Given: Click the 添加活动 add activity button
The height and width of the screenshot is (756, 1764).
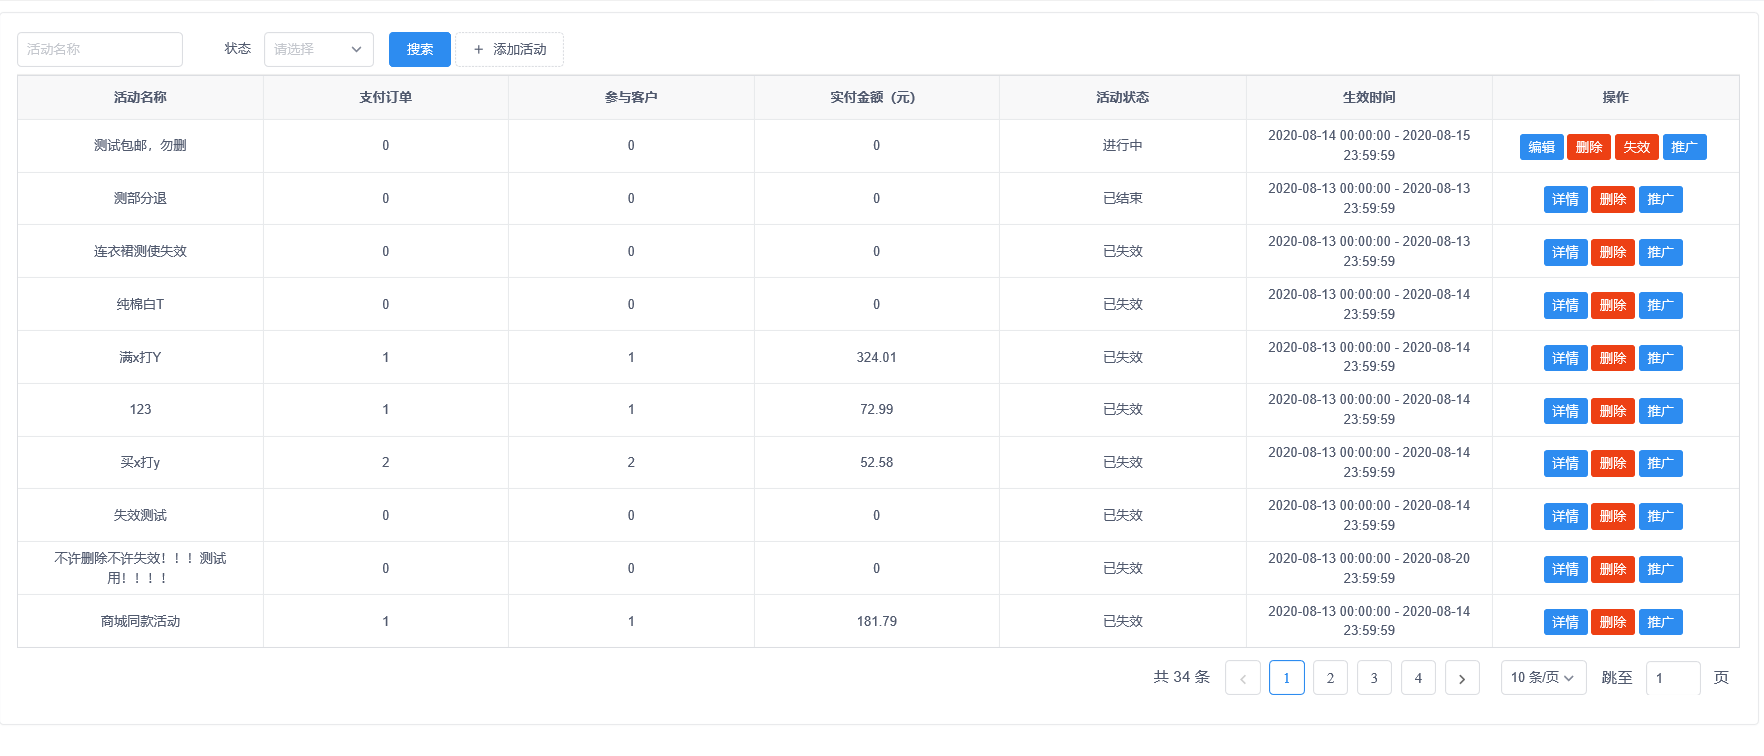Looking at the screenshot, I should (509, 49).
